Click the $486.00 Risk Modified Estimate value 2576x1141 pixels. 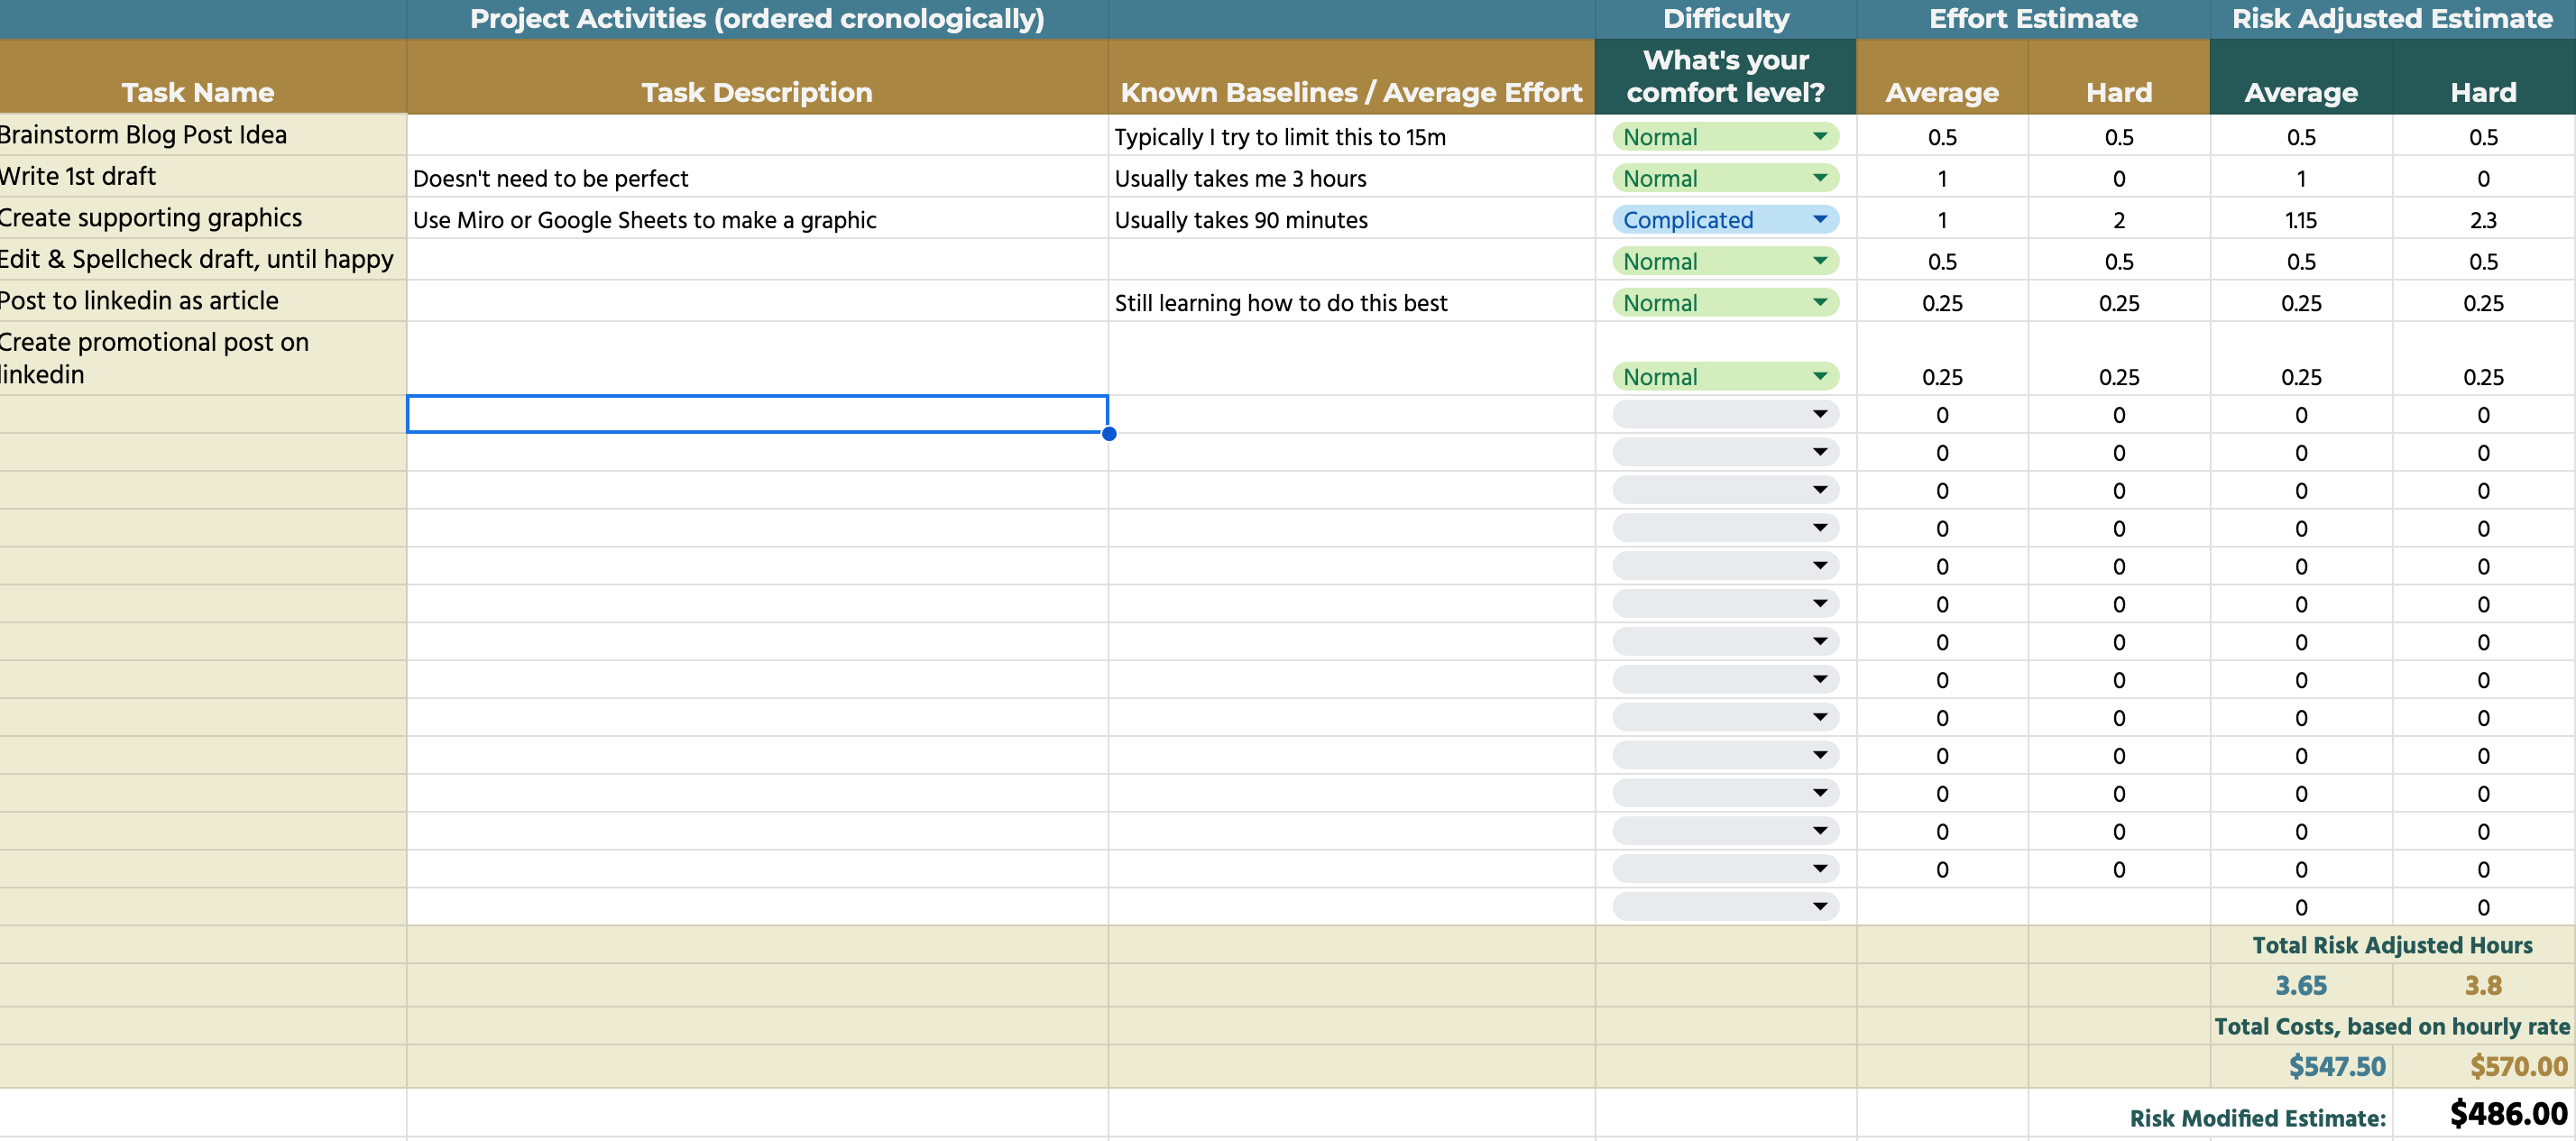2507,1114
